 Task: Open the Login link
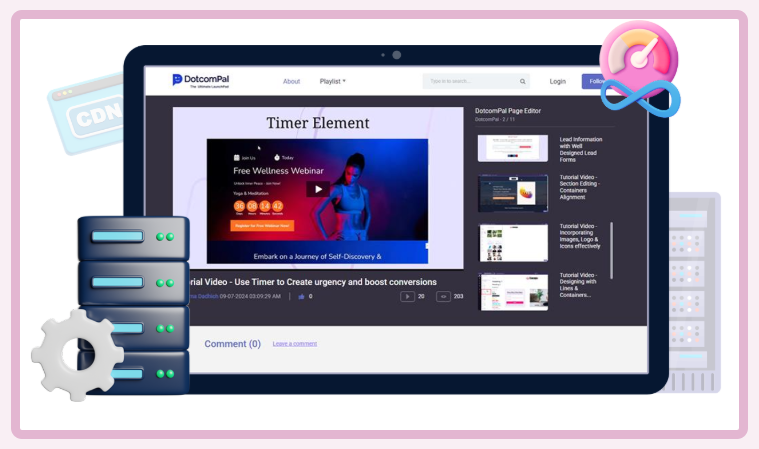(558, 81)
